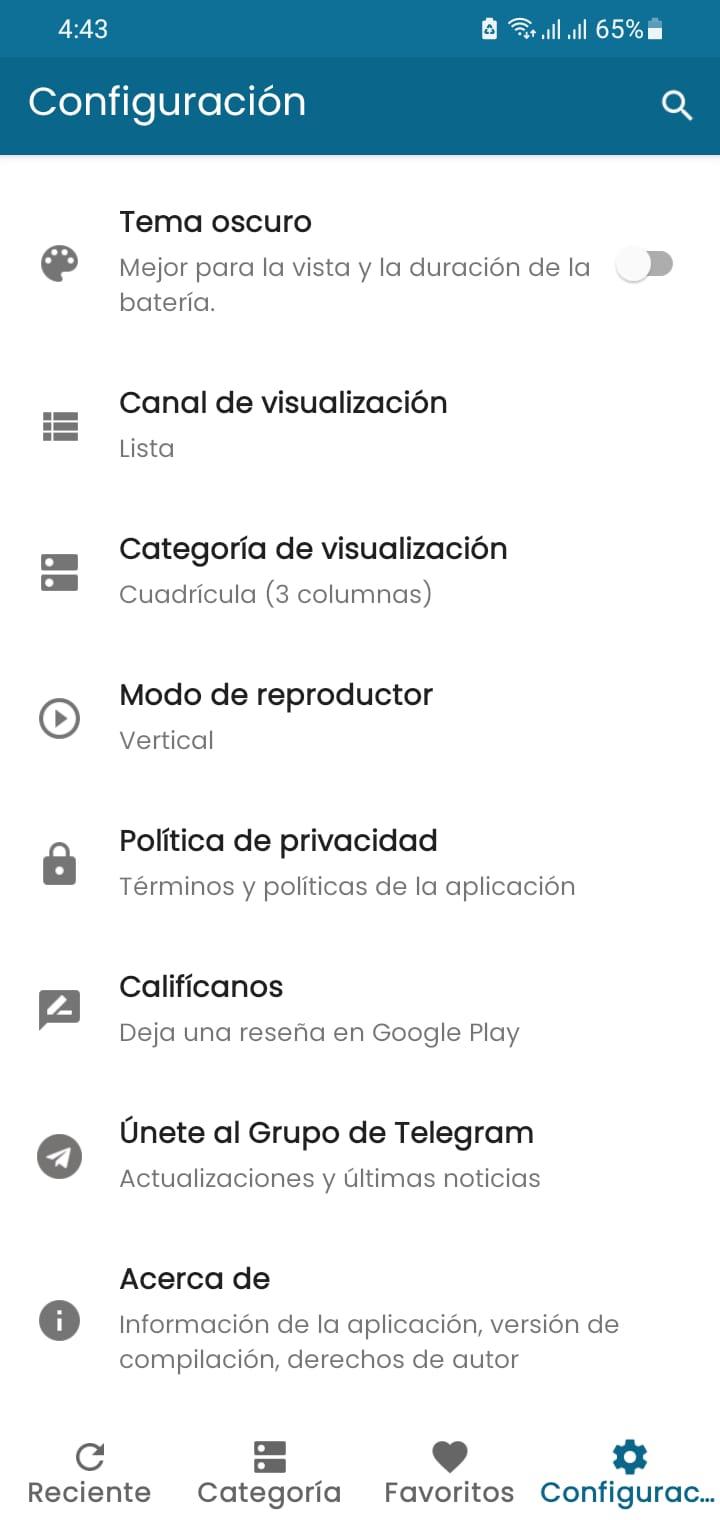The width and height of the screenshot is (720, 1520).
Task: Tap the grid icon for Categoría de visualización
Action: (59, 572)
